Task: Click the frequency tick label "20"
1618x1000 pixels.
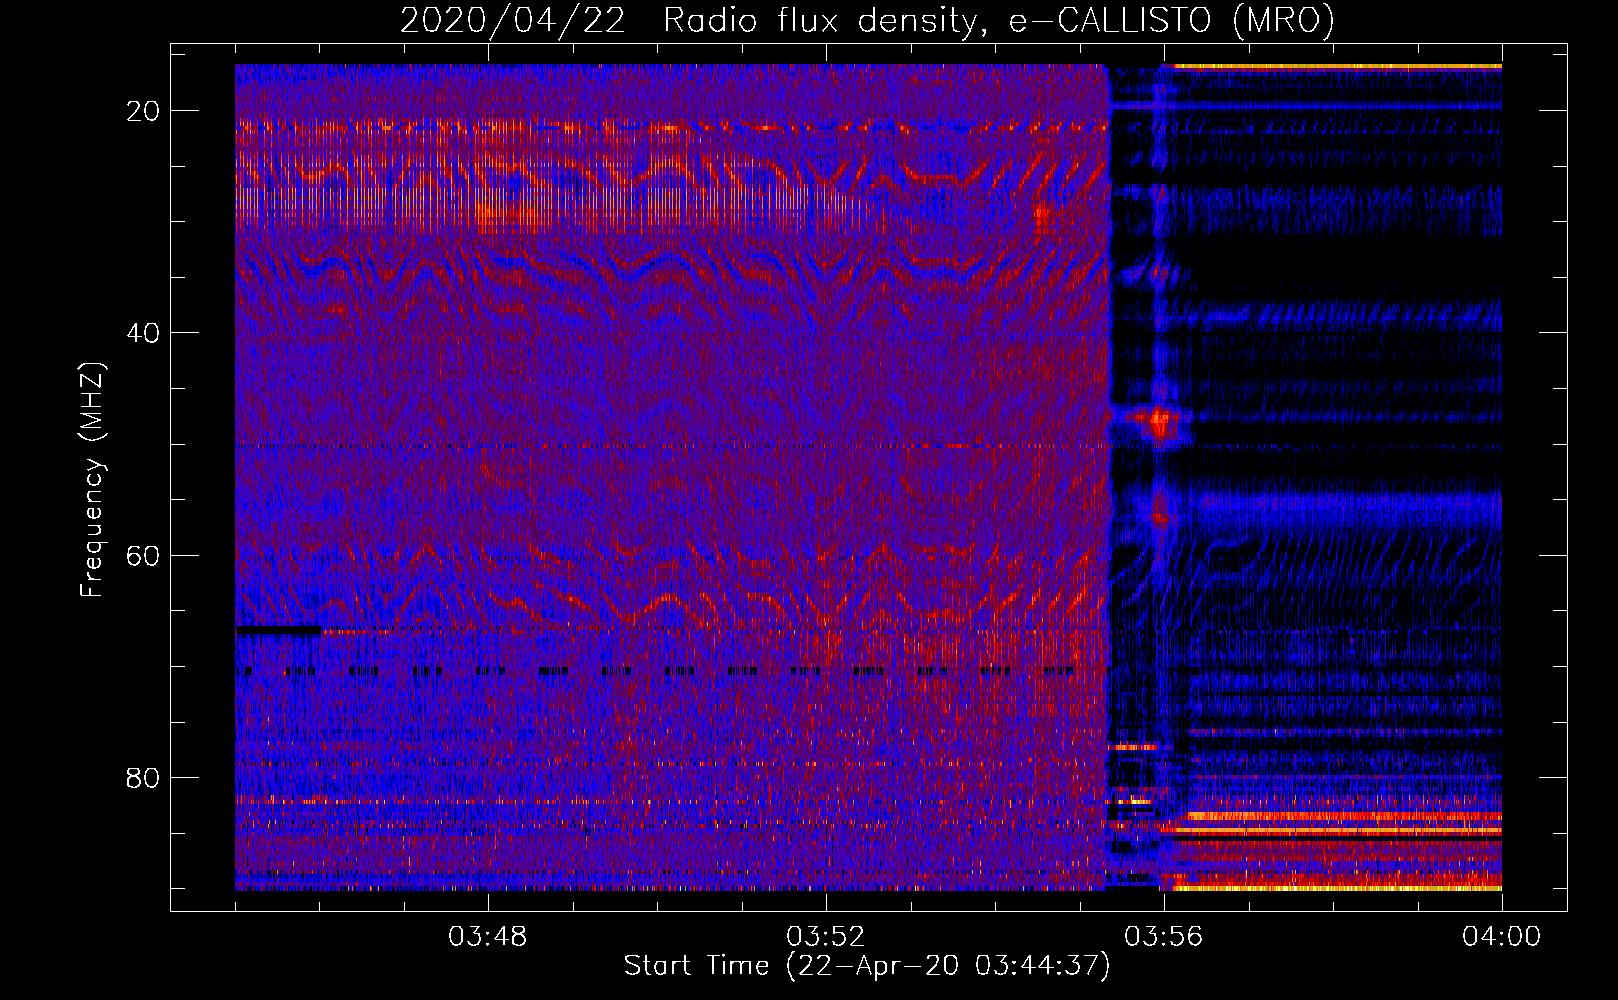Action: [x=143, y=110]
